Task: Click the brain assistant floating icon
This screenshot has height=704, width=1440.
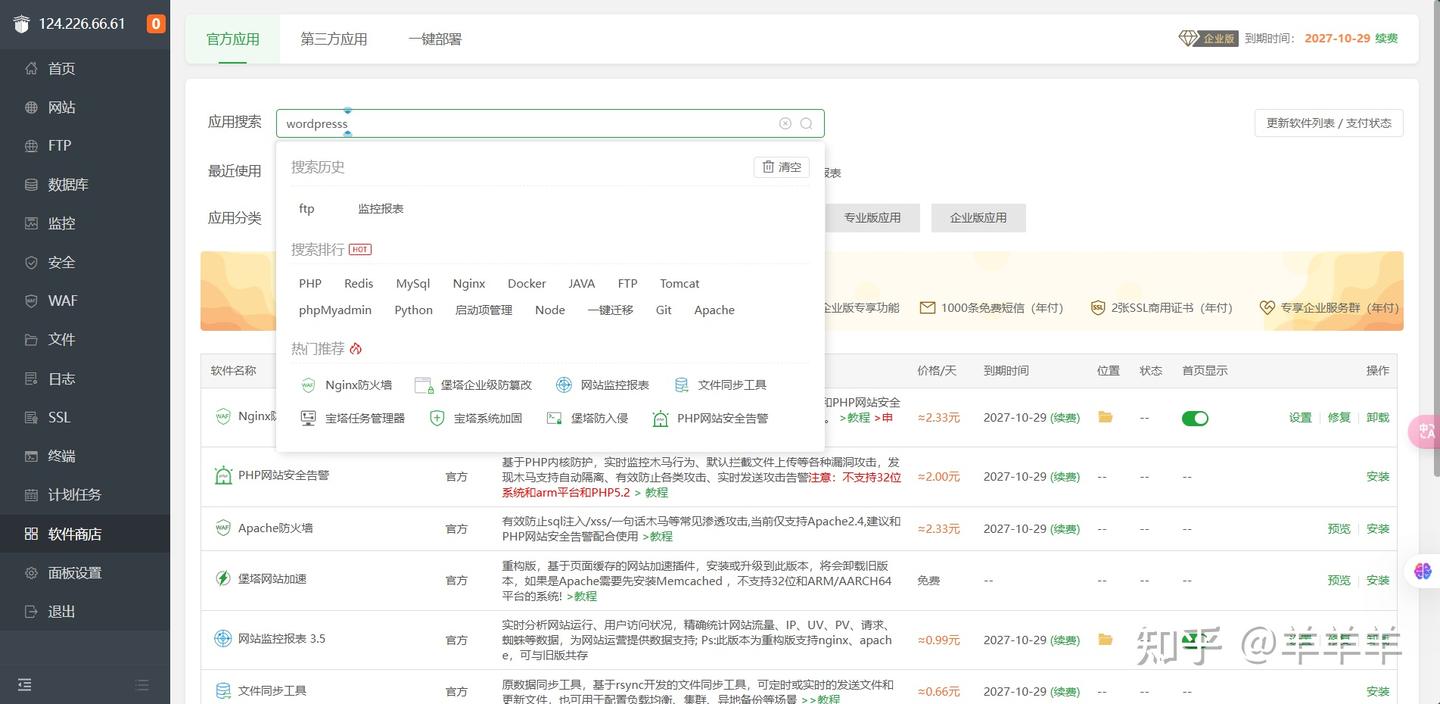Action: point(1424,571)
